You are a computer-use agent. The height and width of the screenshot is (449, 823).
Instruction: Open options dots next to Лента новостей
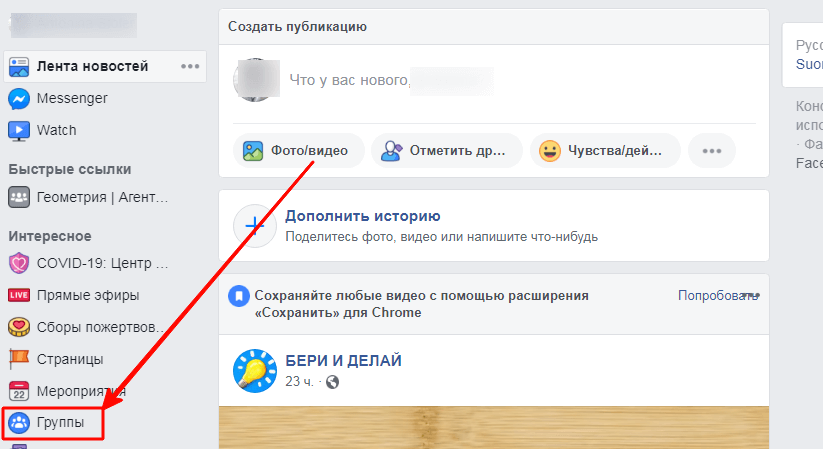coord(190,67)
